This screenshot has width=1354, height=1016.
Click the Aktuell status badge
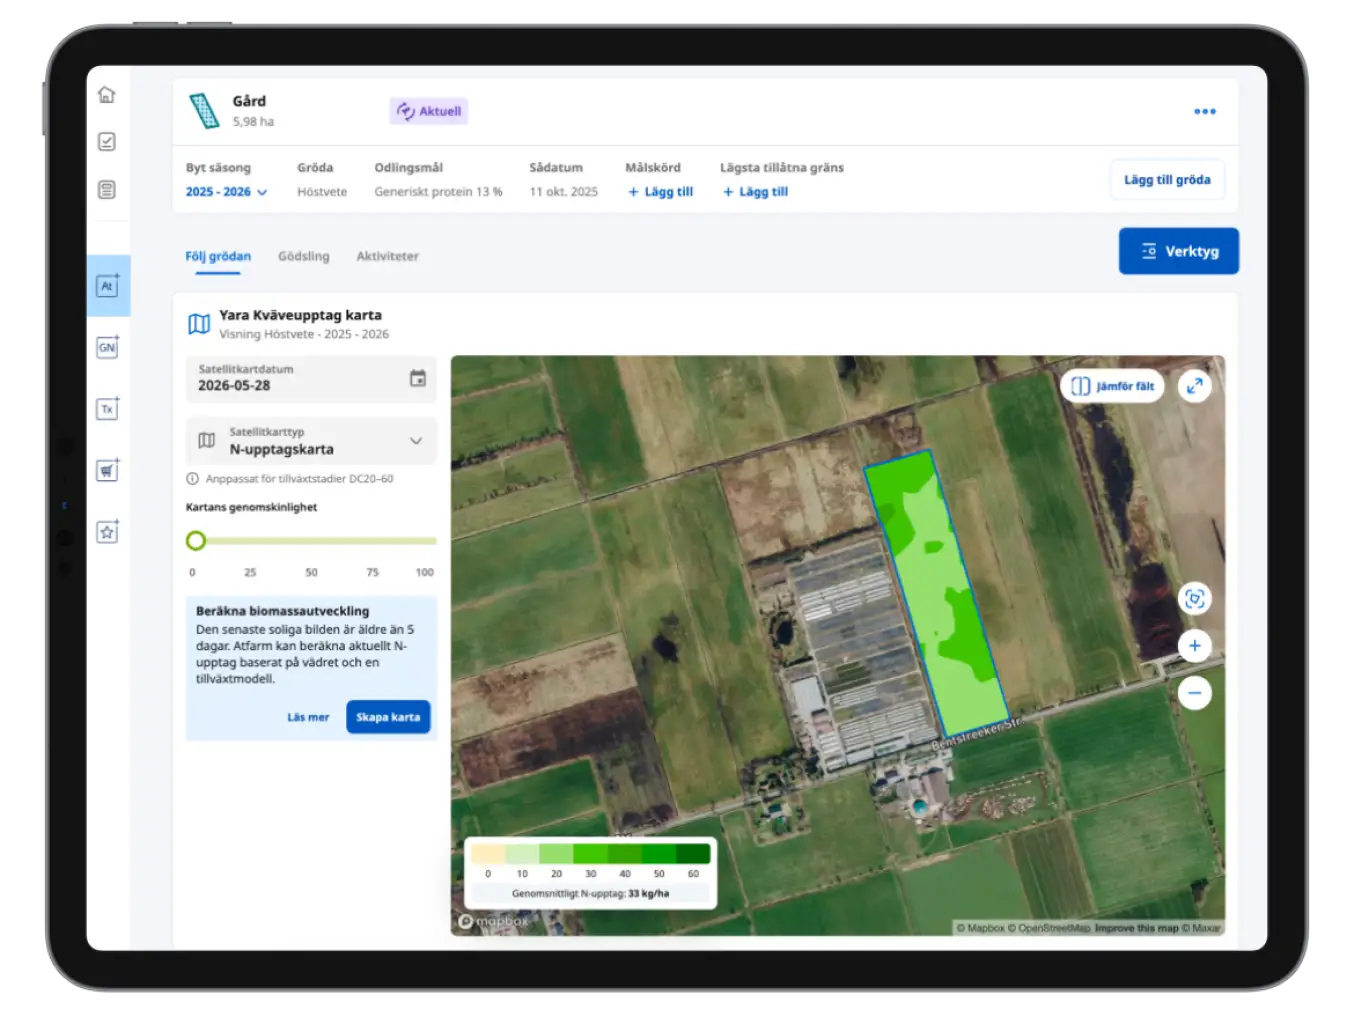click(x=429, y=111)
